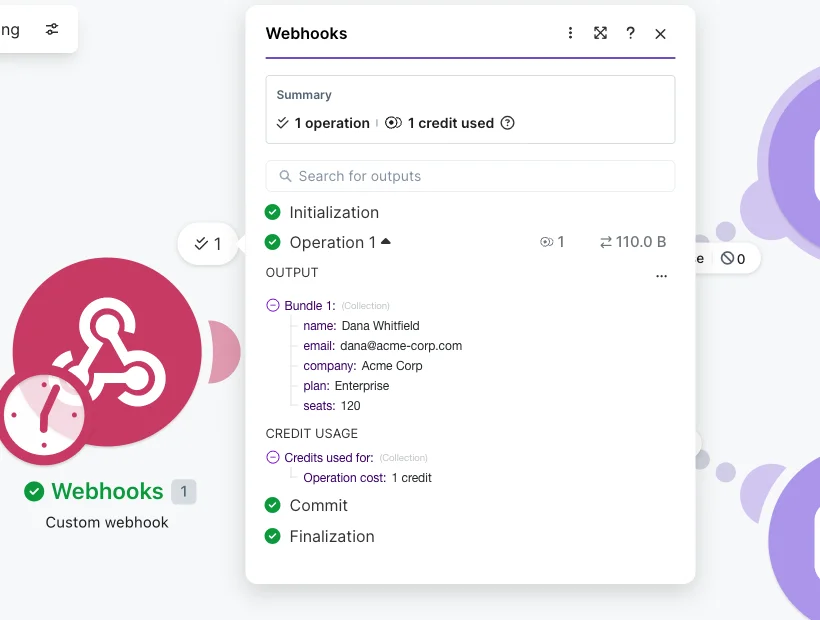Focus the Search for outputs field
Screen dimensions: 820x620
(x=470, y=176)
